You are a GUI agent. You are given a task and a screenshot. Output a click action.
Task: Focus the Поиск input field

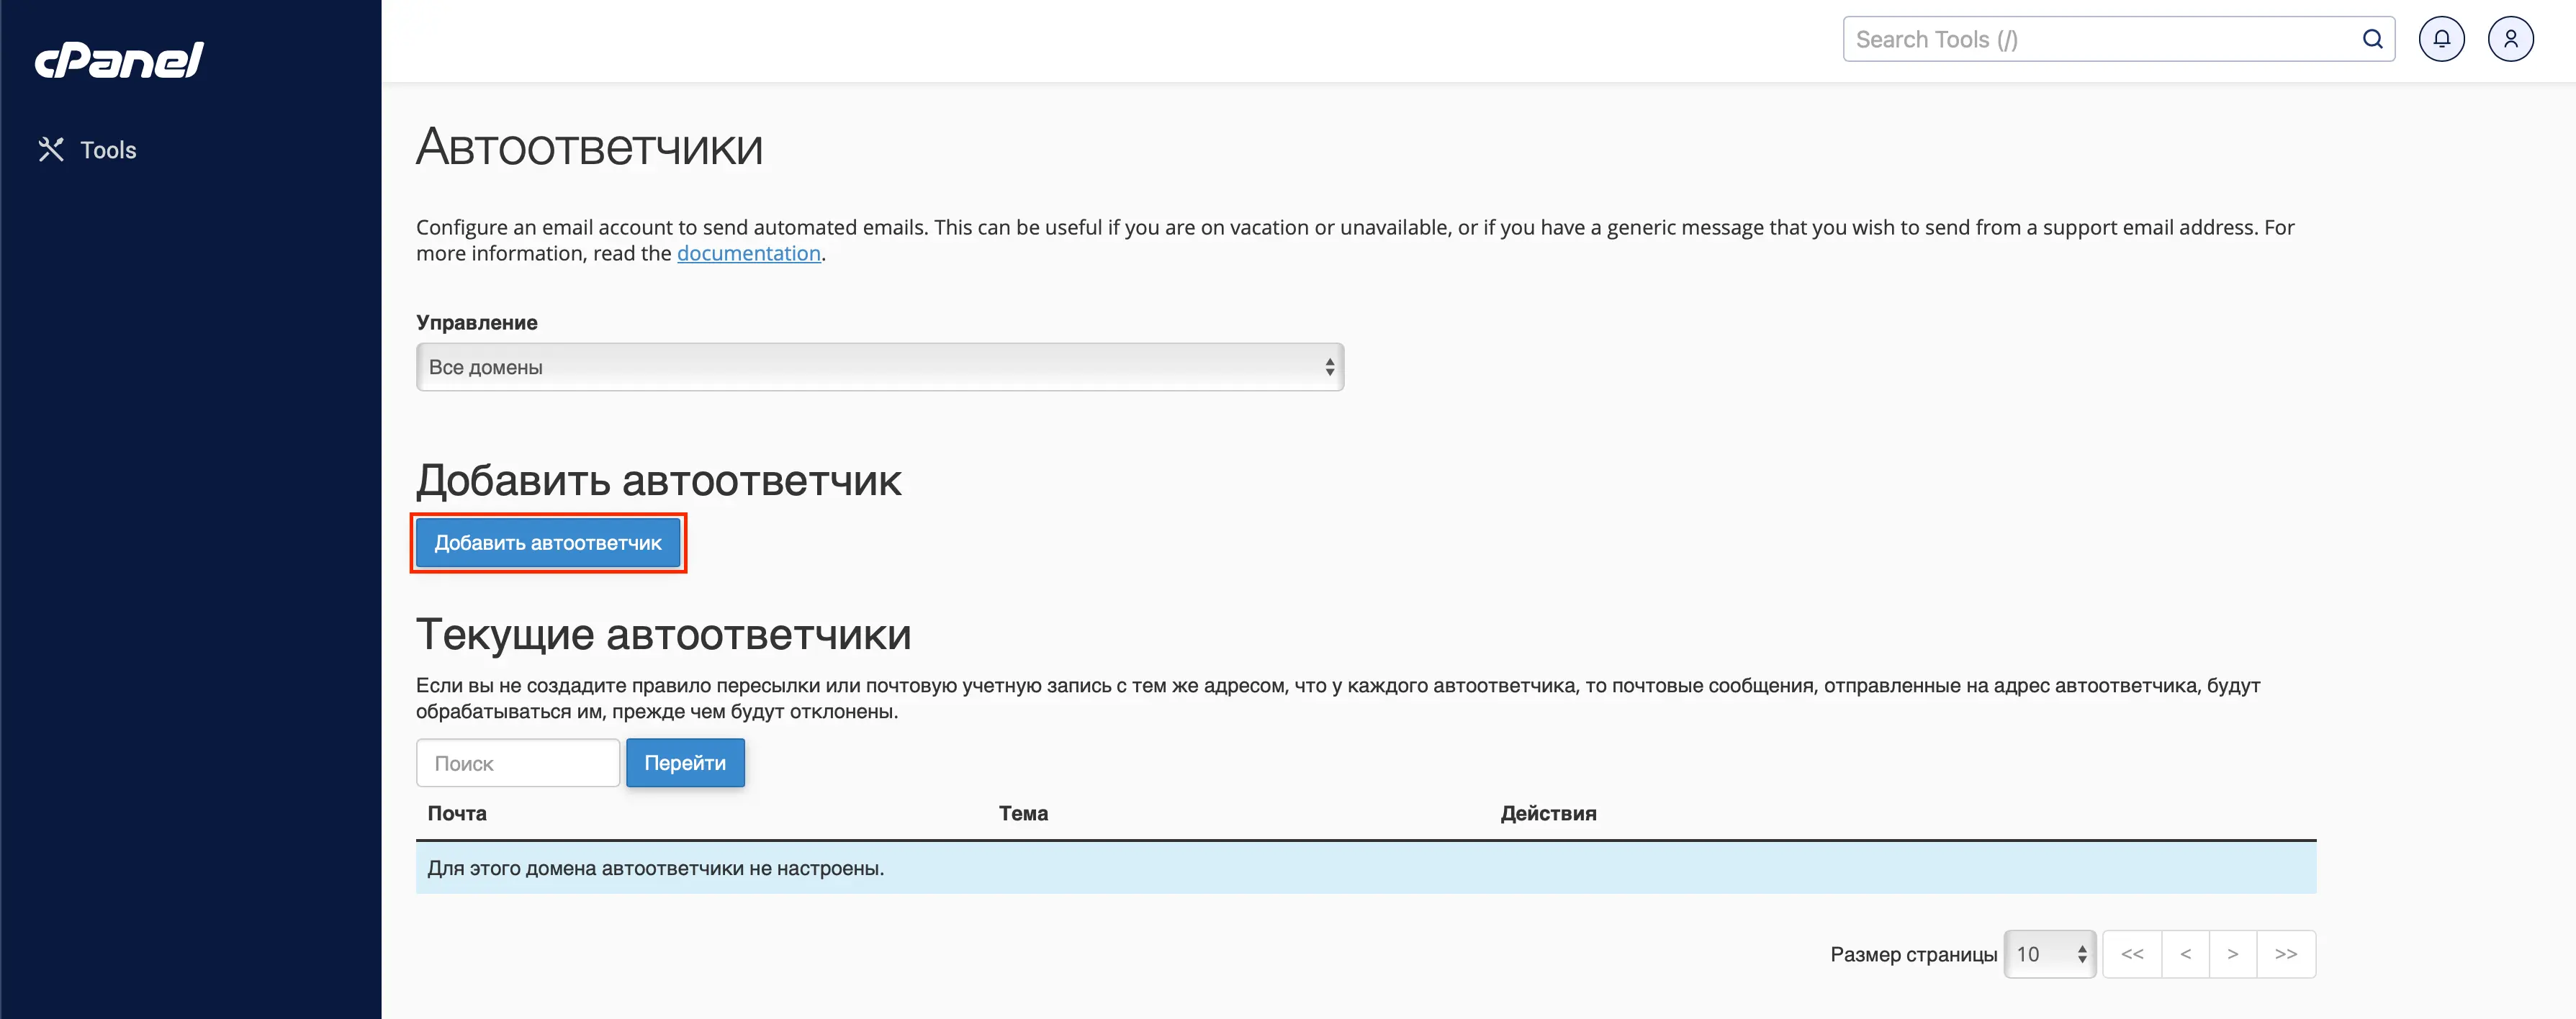[x=518, y=763]
